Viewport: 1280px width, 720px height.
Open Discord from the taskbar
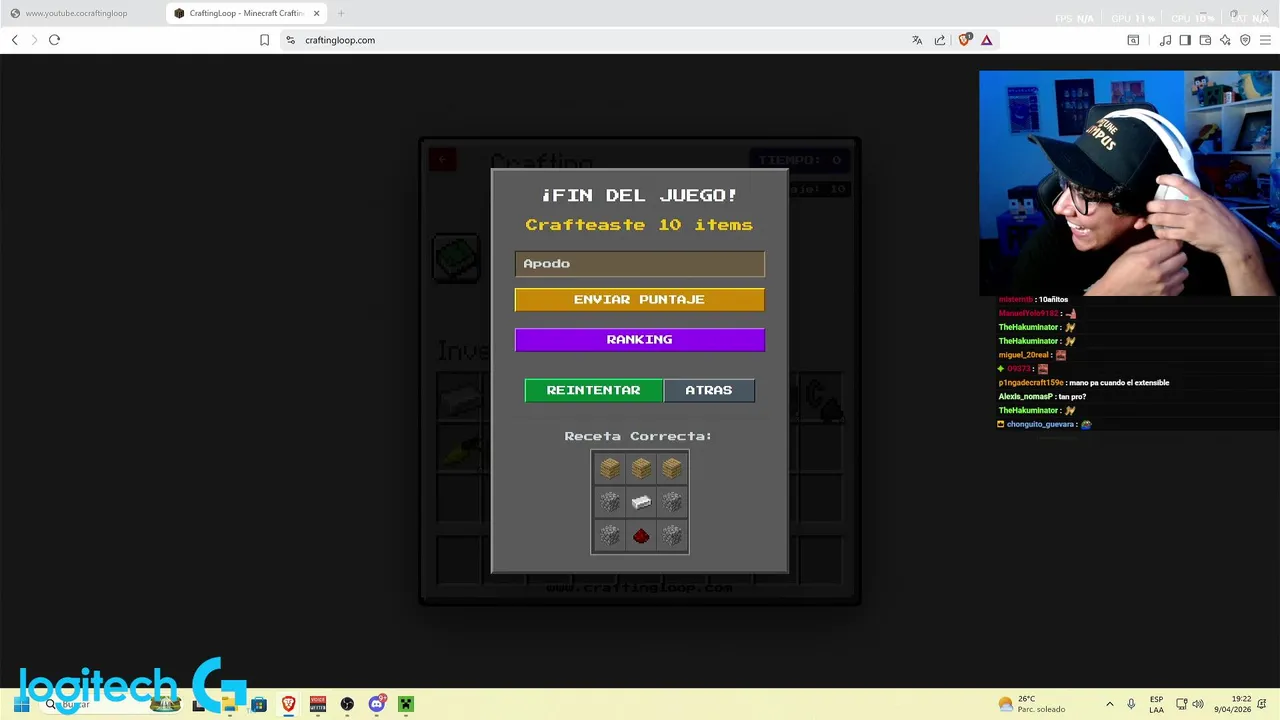tap(377, 704)
